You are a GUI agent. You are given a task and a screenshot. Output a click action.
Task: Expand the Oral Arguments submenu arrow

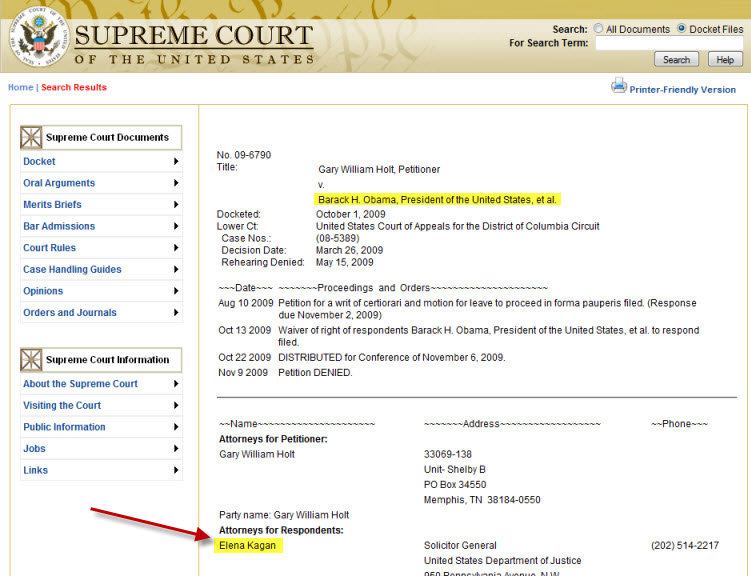[x=176, y=183]
